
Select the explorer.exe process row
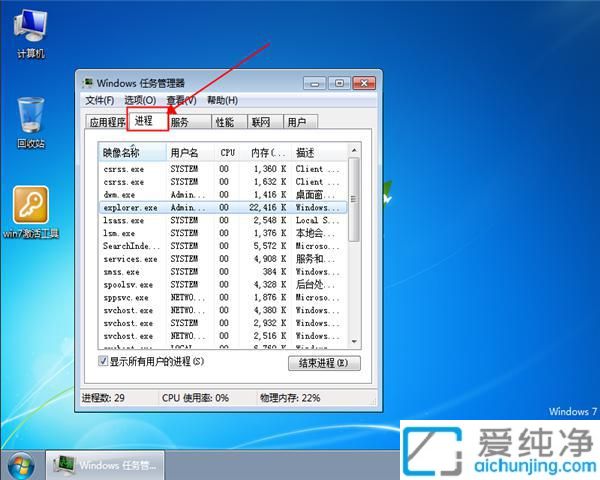tap(223, 207)
